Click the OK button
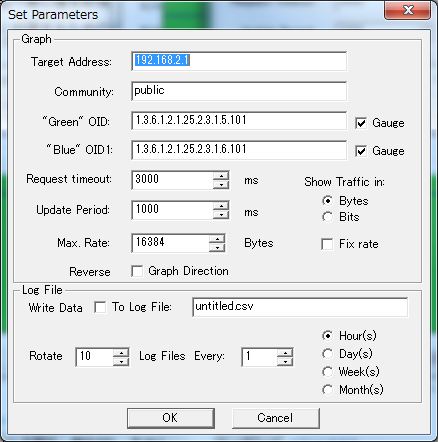The image size is (438, 442). point(171,418)
